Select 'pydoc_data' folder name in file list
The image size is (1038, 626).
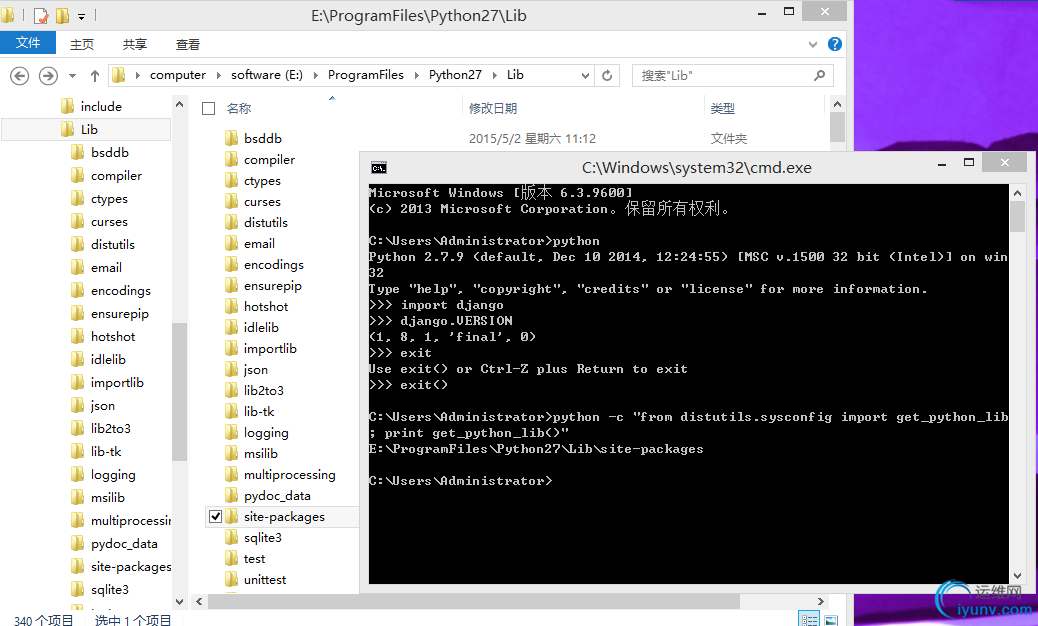[x=277, y=496]
